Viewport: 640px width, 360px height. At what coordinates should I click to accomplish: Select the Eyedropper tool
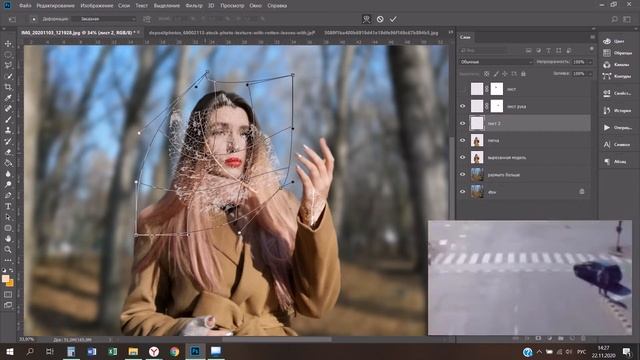coord(8,98)
